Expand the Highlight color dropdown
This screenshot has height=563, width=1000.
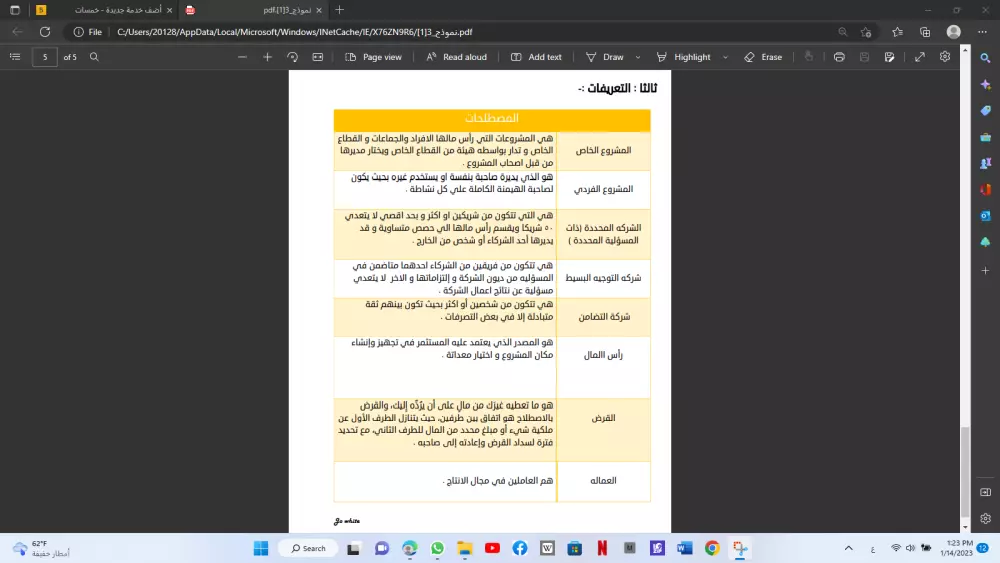click(725, 57)
